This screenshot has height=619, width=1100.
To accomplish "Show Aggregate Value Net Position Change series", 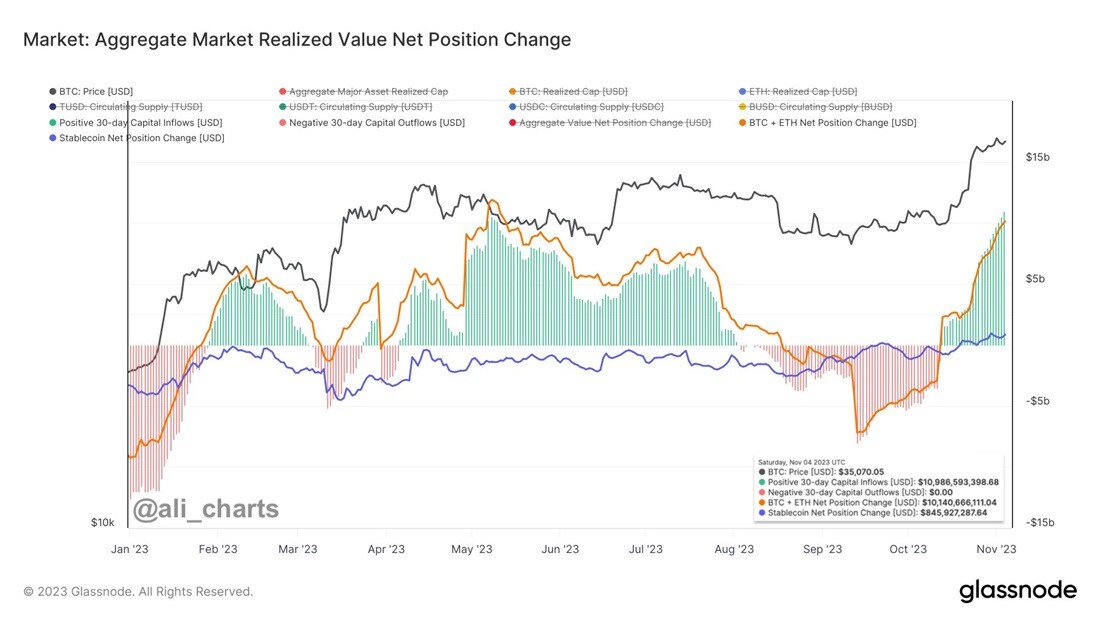I will pos(610,122).
